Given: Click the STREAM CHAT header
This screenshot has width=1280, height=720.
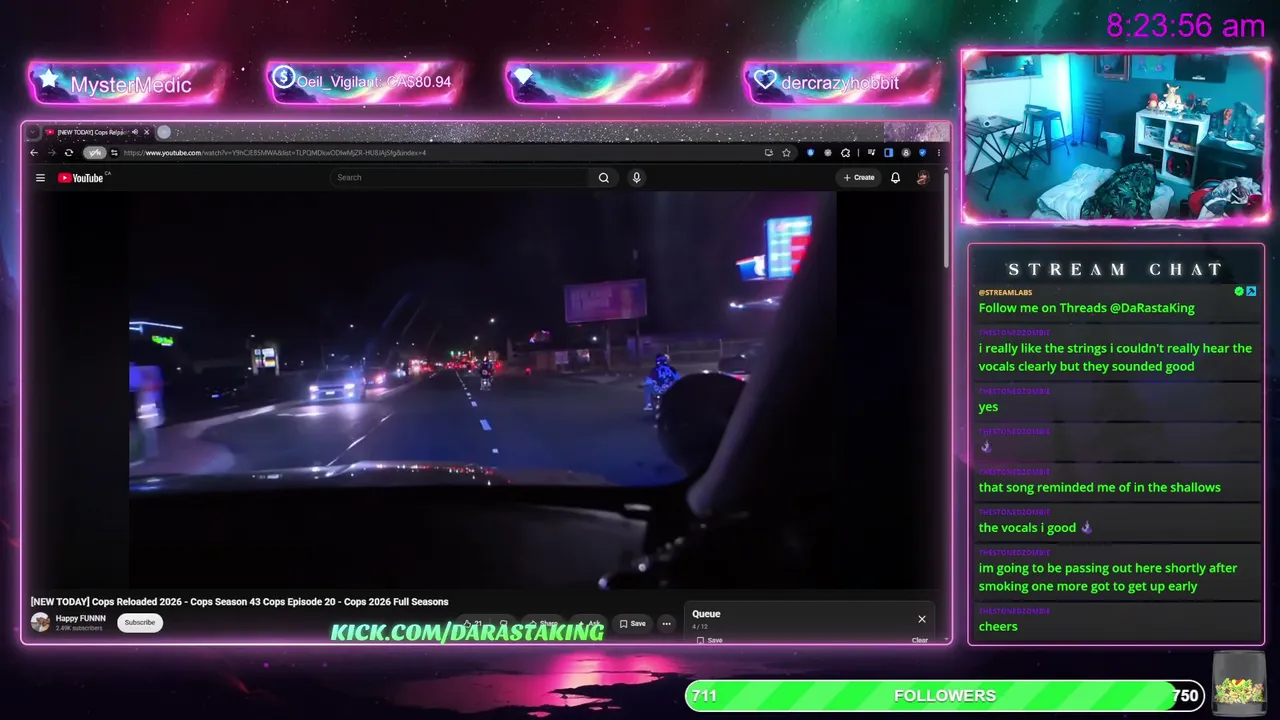Looking at the screenshot, I should (1116, 269).
